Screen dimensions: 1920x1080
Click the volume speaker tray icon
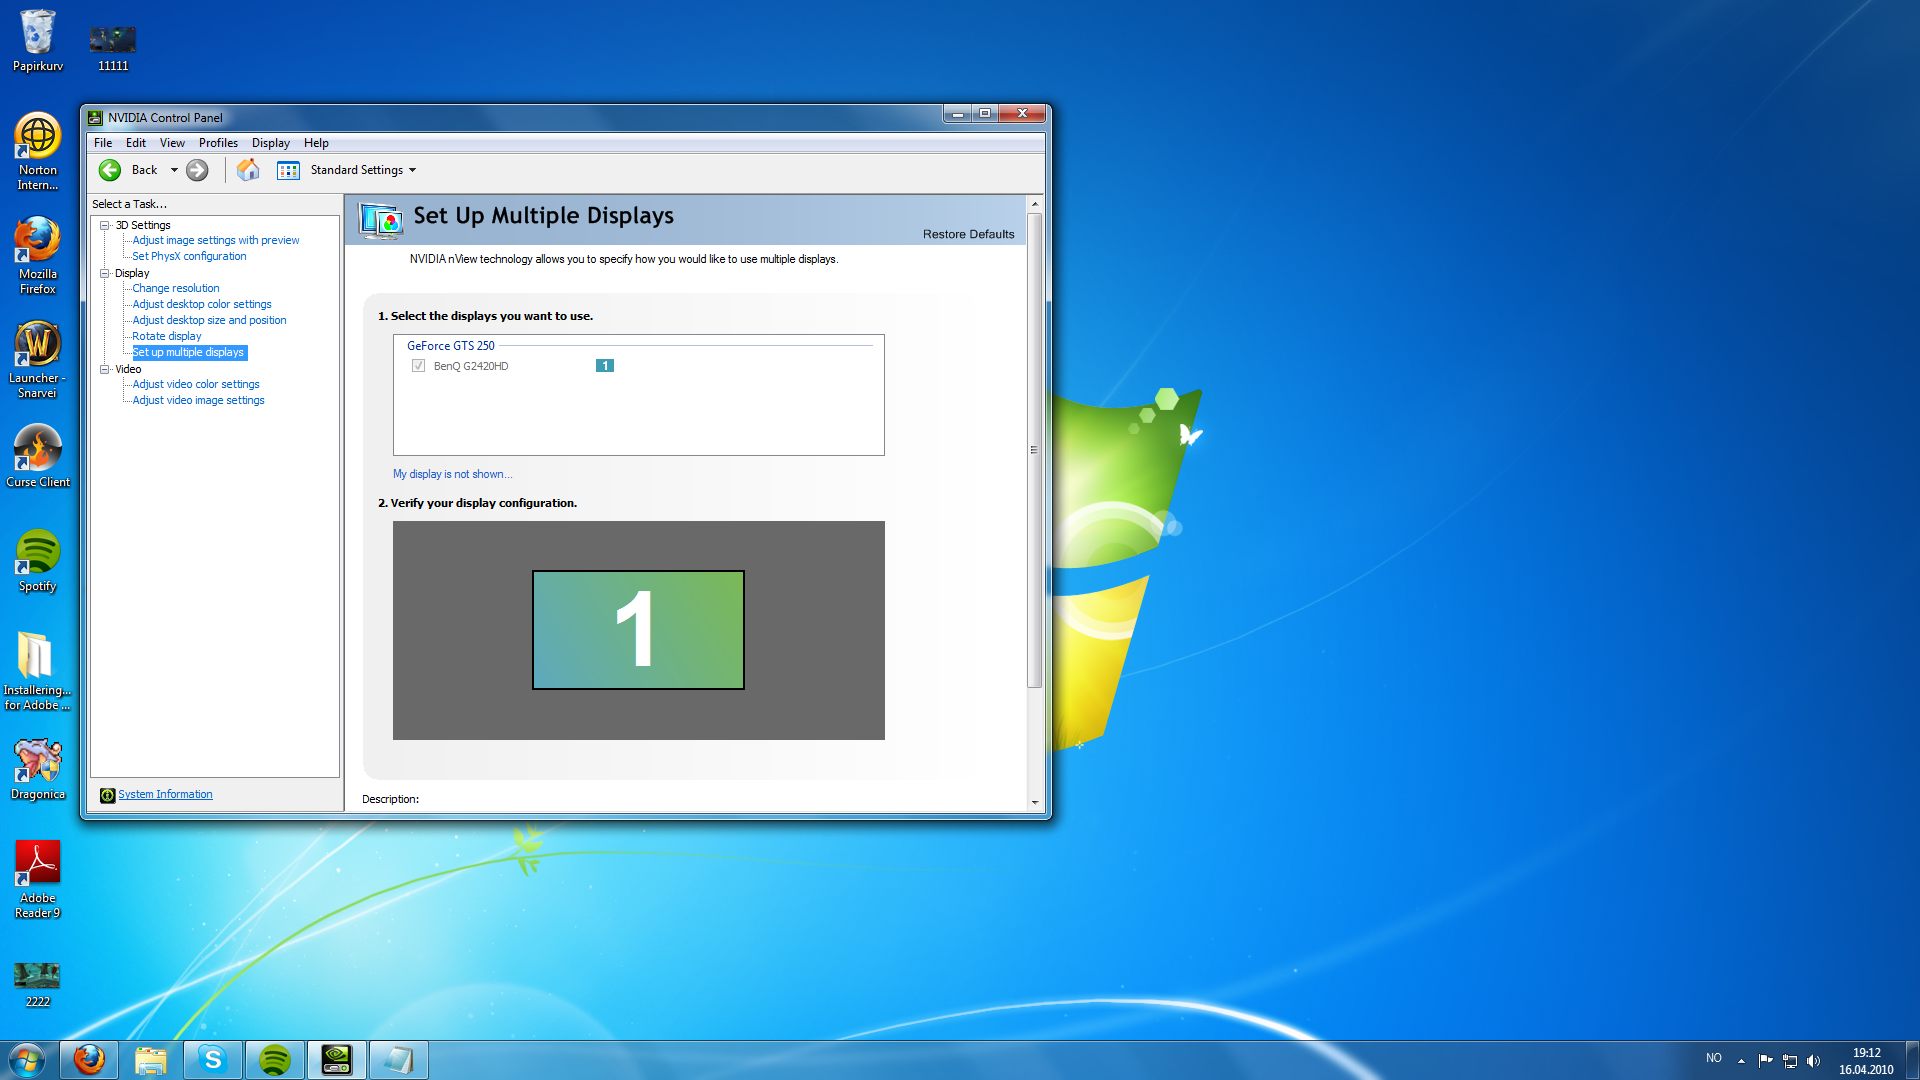coord(1814,1061)
